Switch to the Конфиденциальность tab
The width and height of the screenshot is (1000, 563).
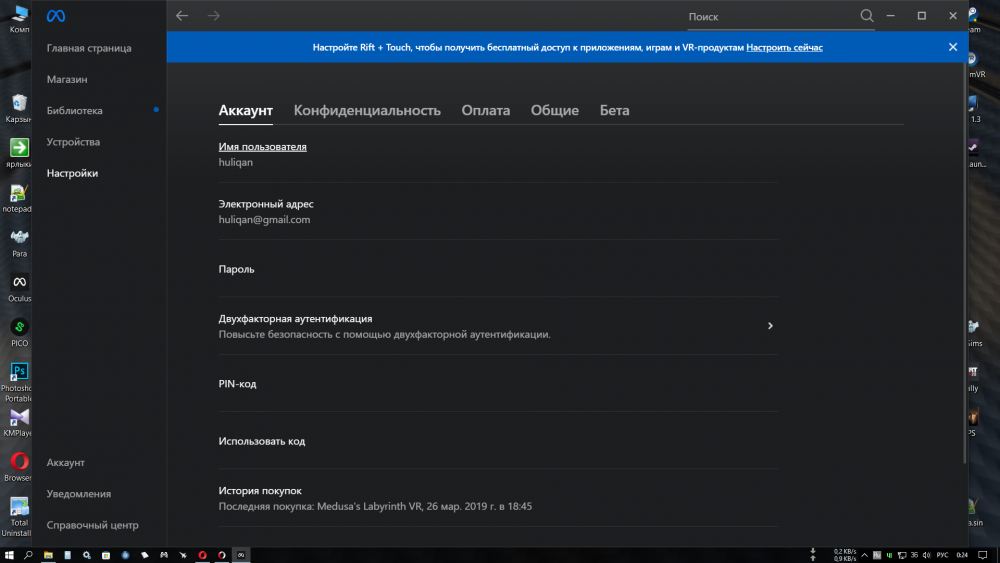coord(367,110)
